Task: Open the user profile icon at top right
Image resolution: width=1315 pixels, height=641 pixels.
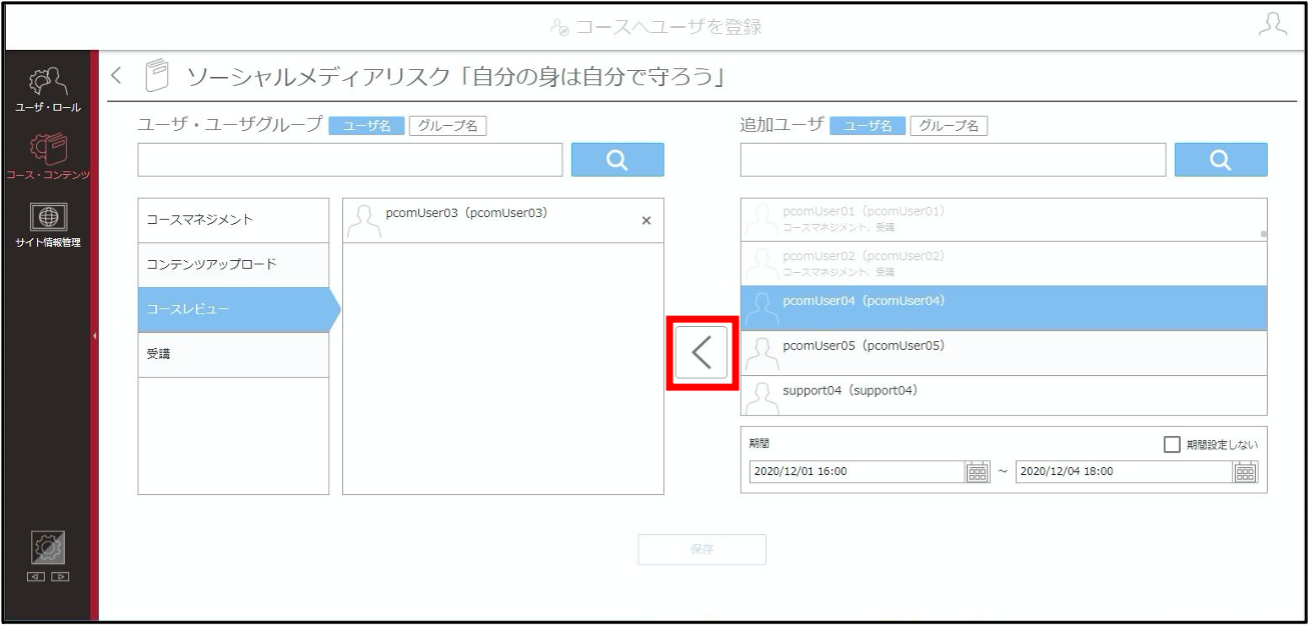Action: click(x=1271, y=25)
